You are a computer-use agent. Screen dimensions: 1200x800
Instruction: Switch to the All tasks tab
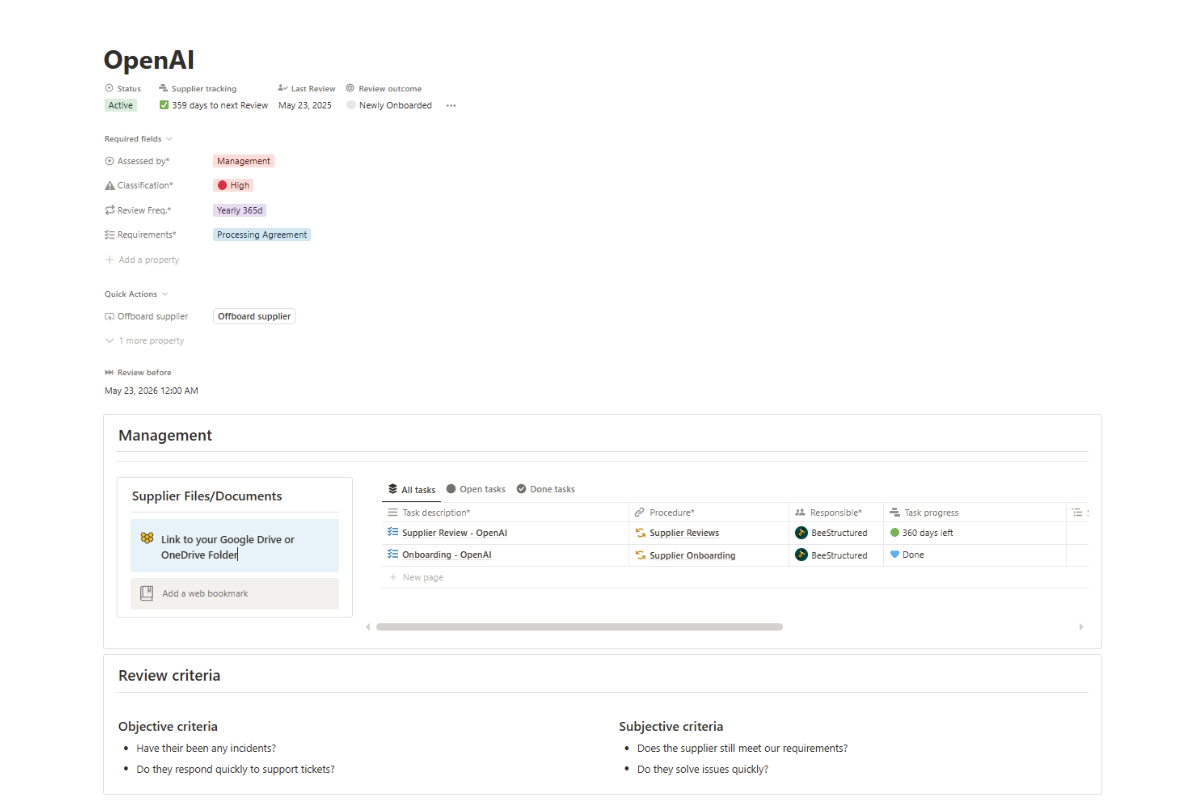pos(412,490)
